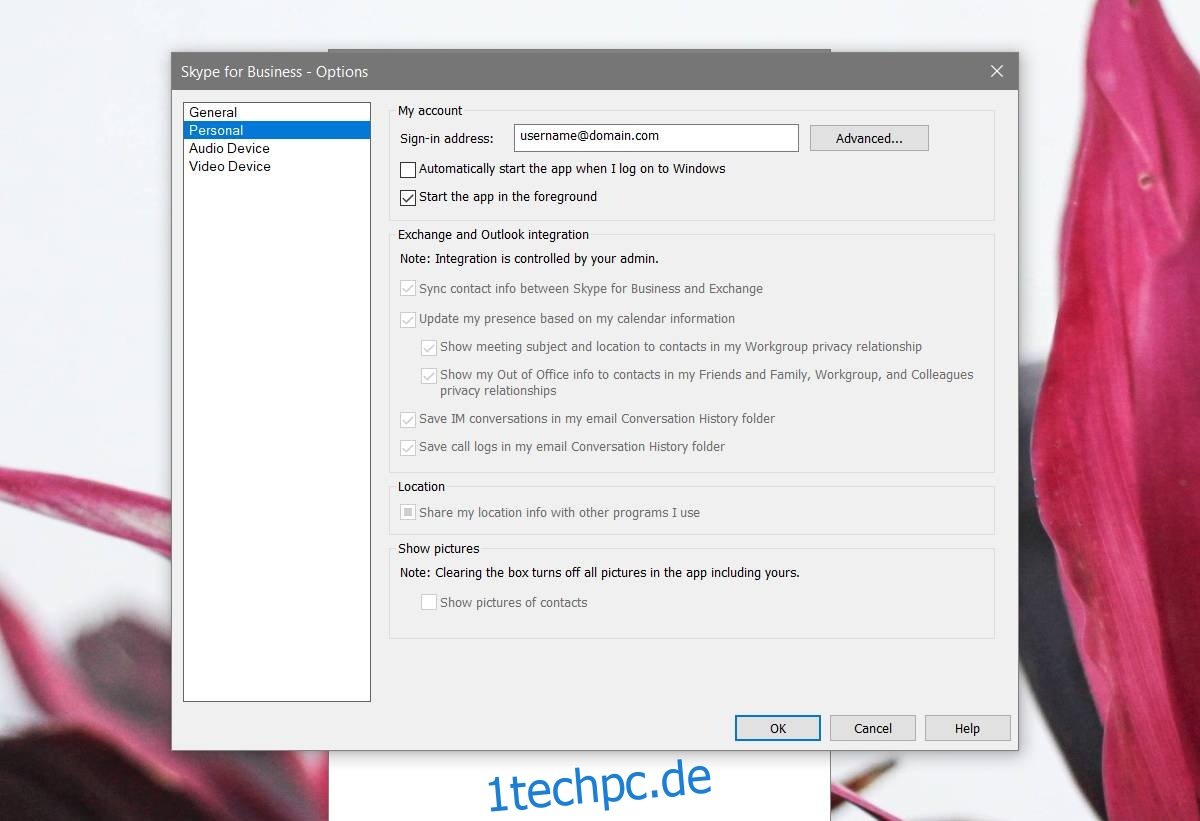Click the integration admin note text

click(x=529, y=258)
